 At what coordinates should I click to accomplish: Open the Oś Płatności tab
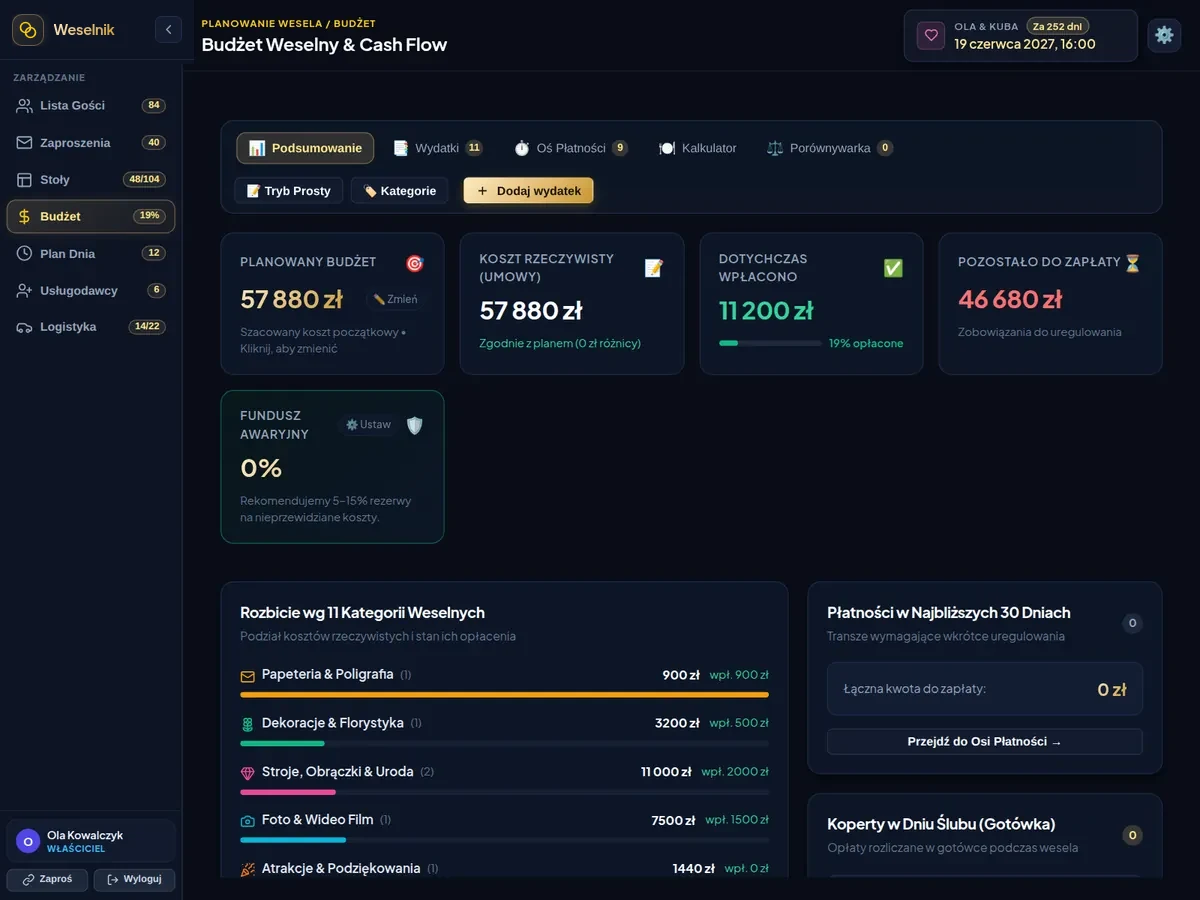571,148
